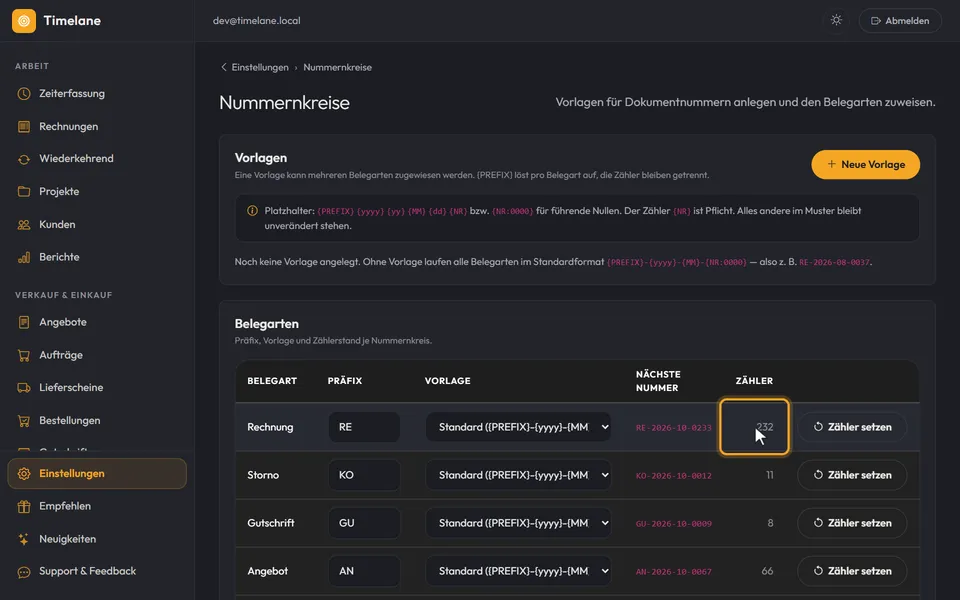The height and width of the screenshot is (600, 960).
Task: Click the GU prefix field for Gutschrift
Action: pyautogui.click(x=364, y=523)
